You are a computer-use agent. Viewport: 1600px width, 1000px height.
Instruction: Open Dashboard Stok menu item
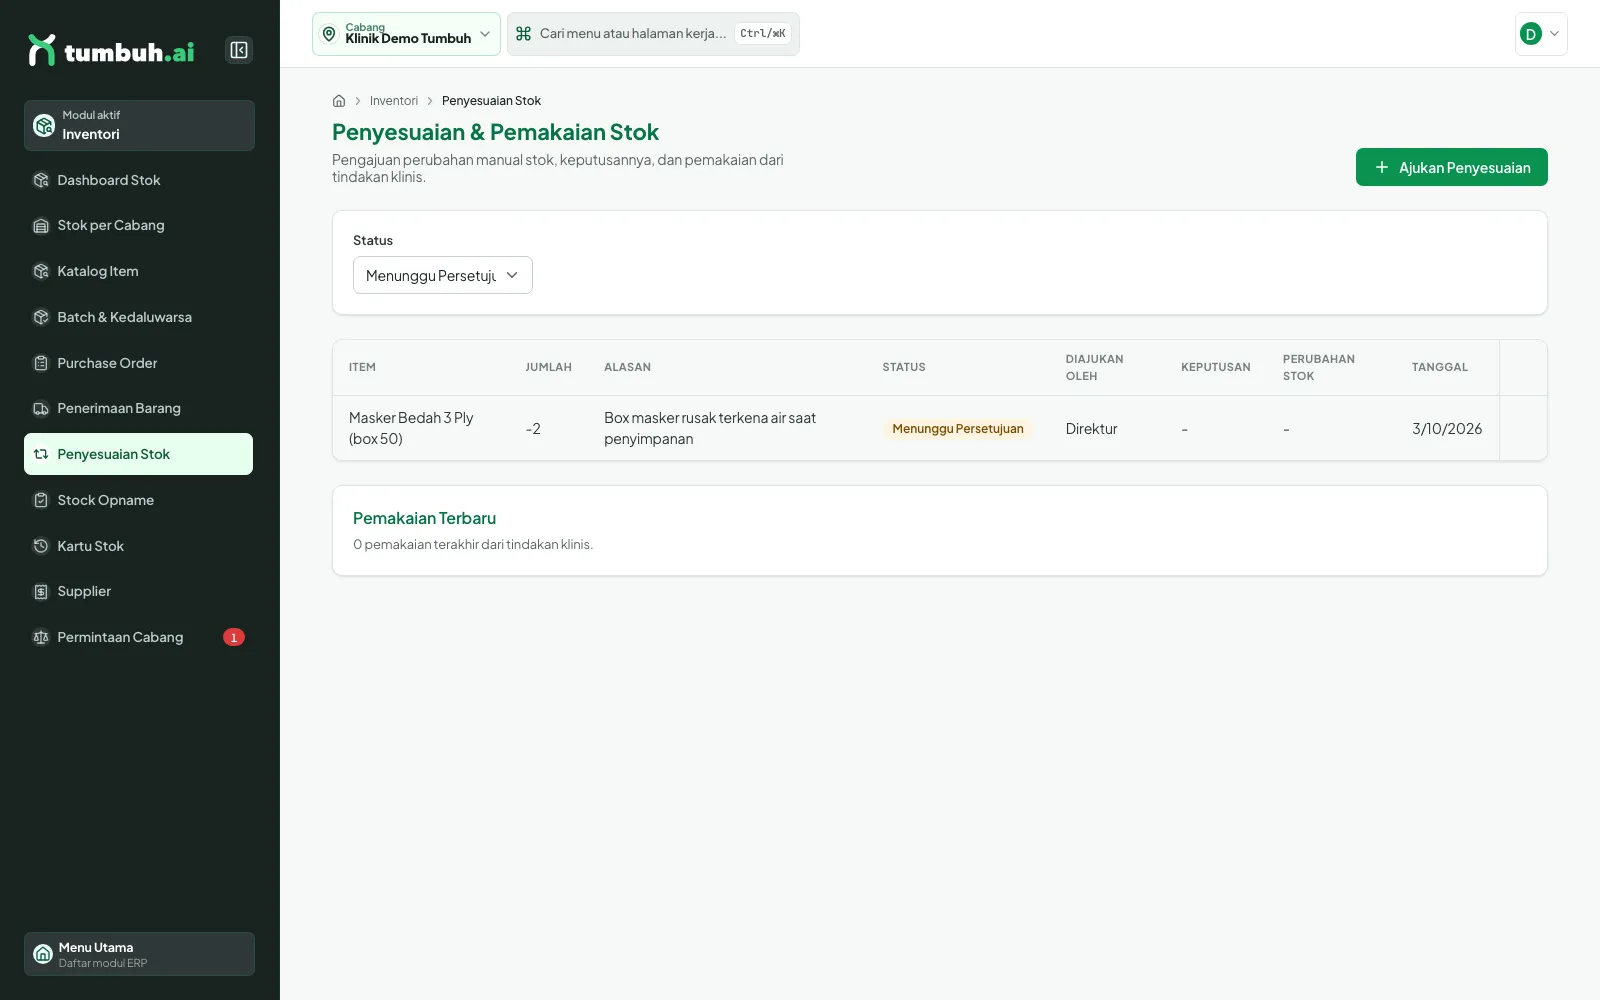tap(139, 180)
